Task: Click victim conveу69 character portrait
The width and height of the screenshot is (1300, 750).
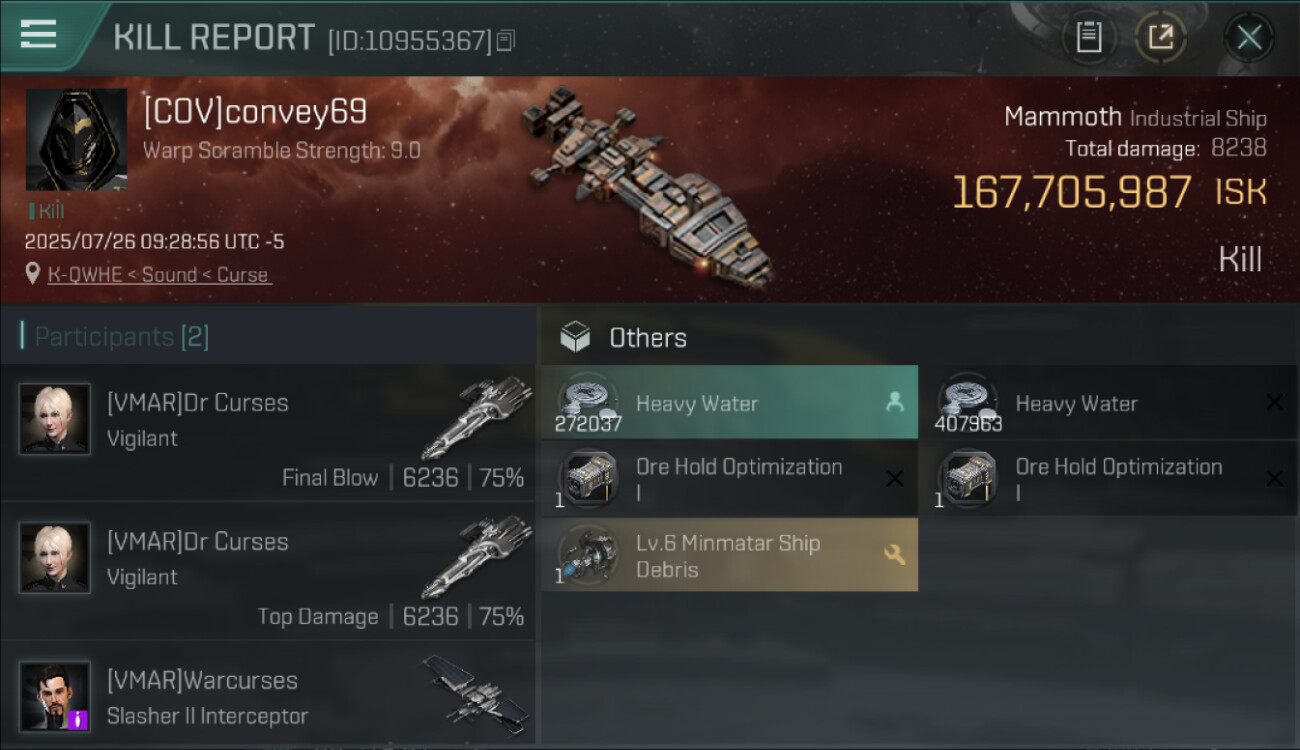Action: [76, 139]
